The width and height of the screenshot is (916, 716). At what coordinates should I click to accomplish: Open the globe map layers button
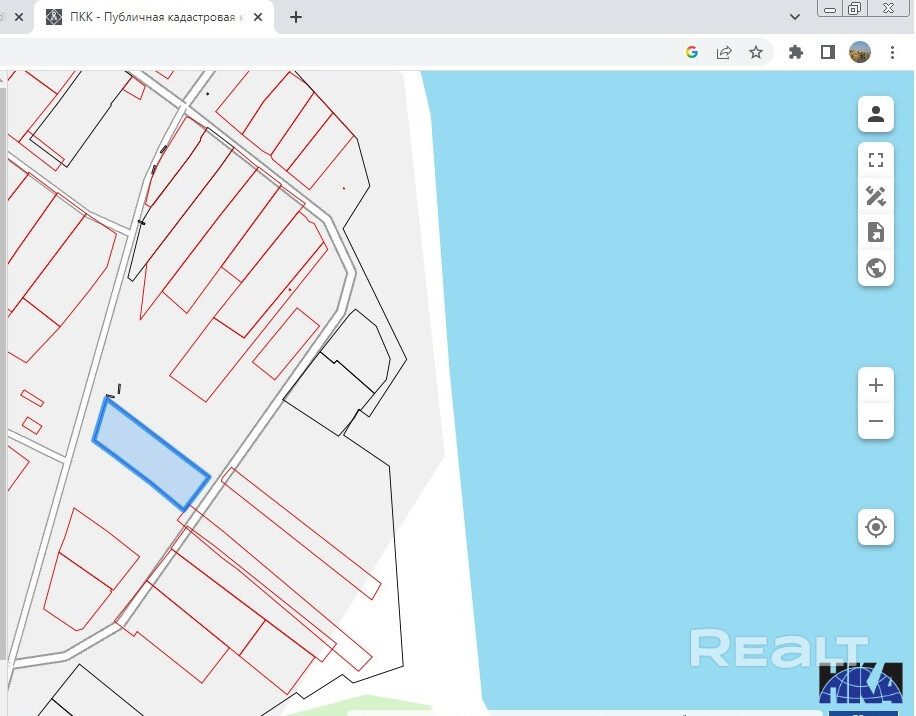pyautogui.click(x=875, y=268)
